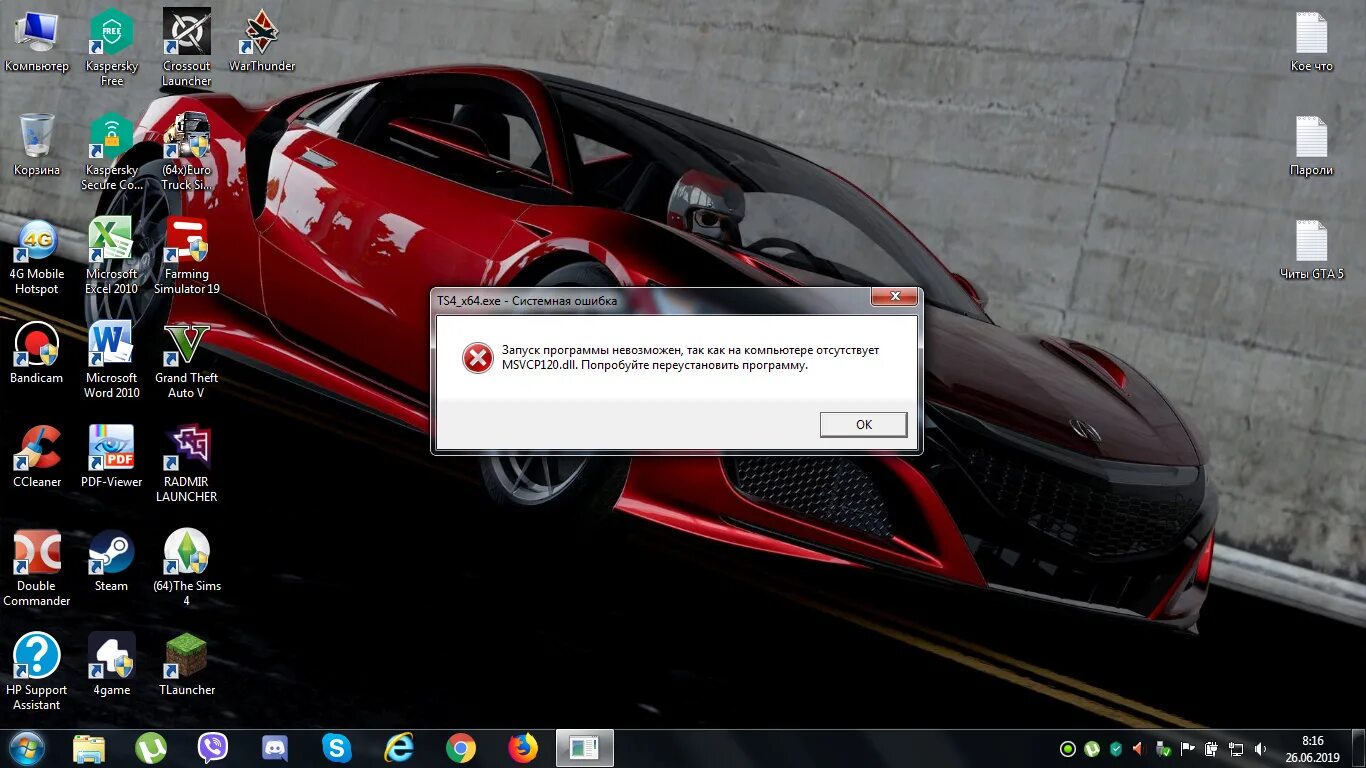Launch Google Chrome from the taskbar
The image size is (1366, 768).
[461, 748]
